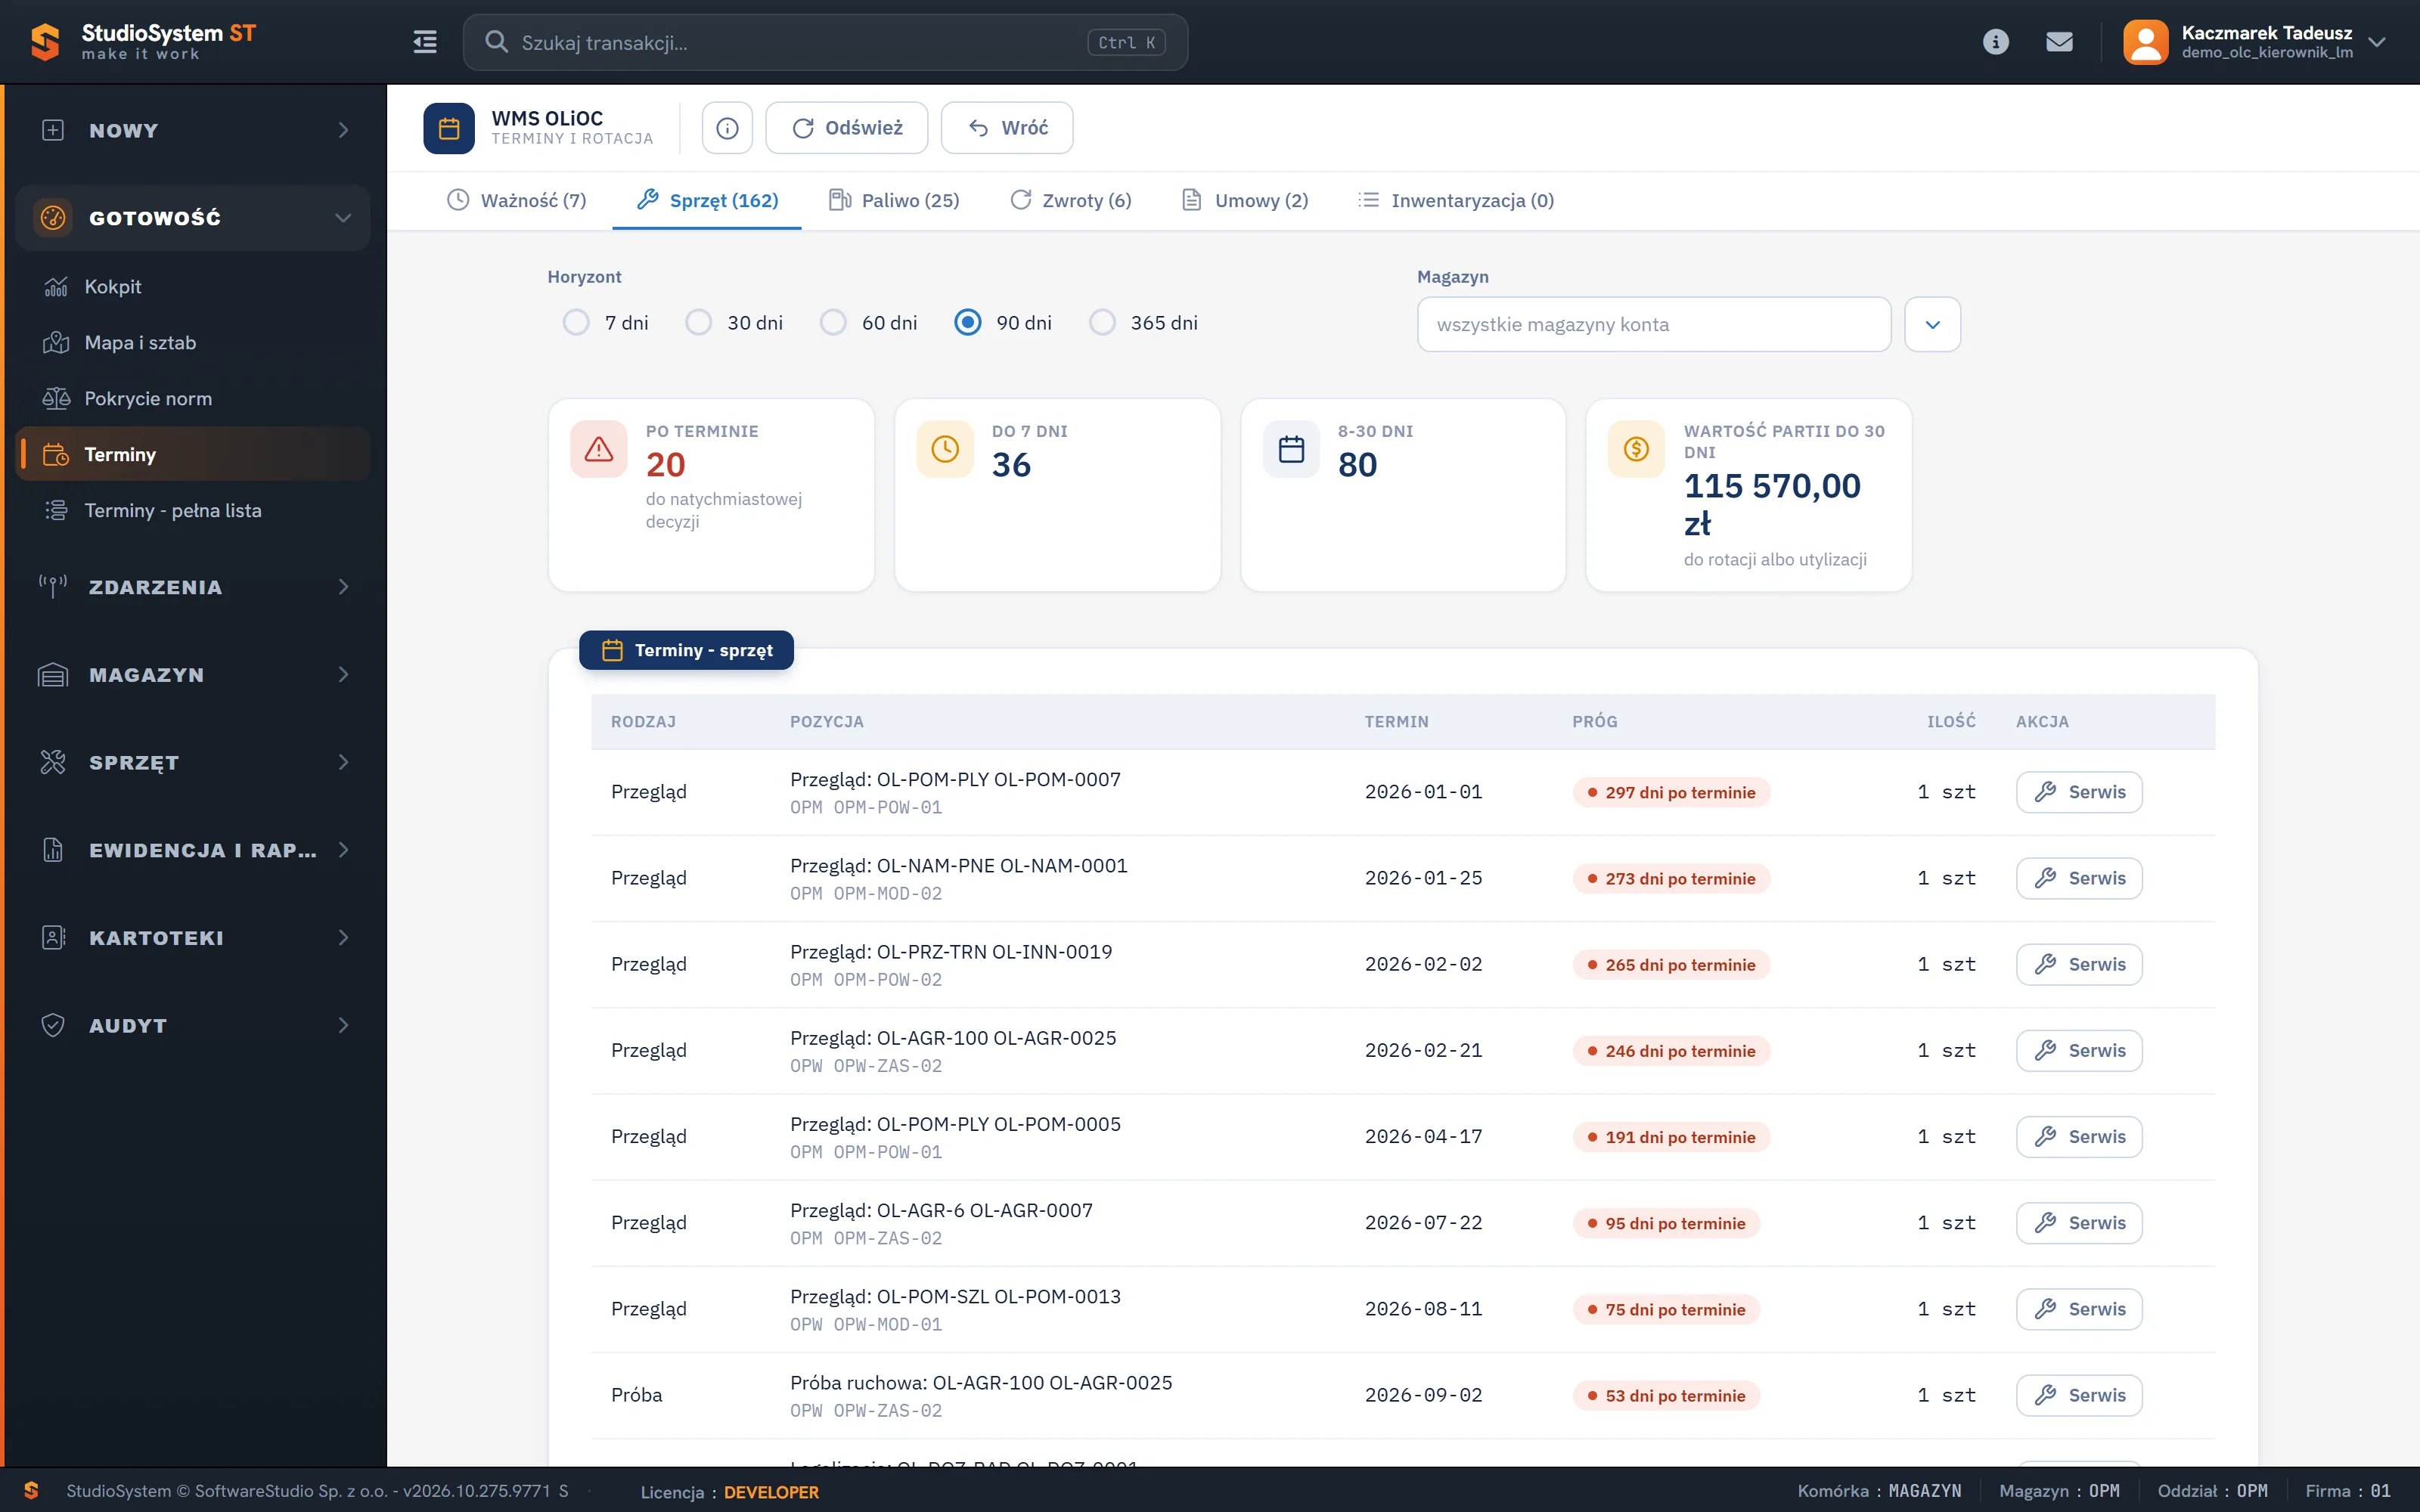Click the clock icon on Do 7 dni card
This screenshot has width=2420, height=1512.
coord(945,449)
